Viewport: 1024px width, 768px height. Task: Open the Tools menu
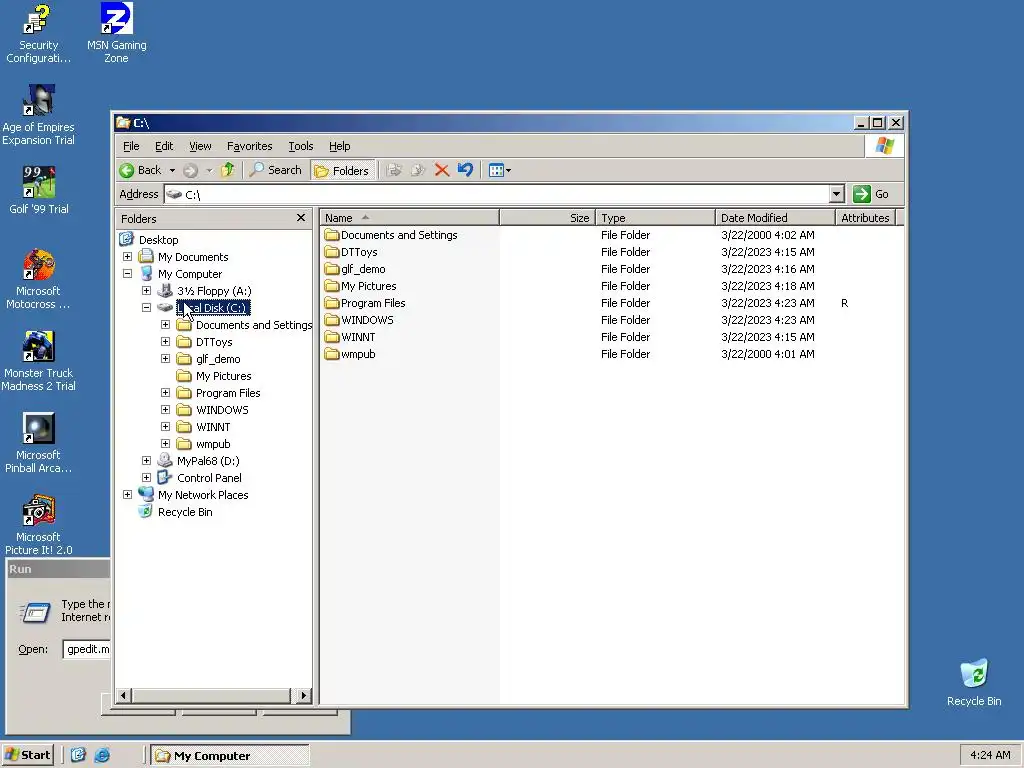pos(300,146)
